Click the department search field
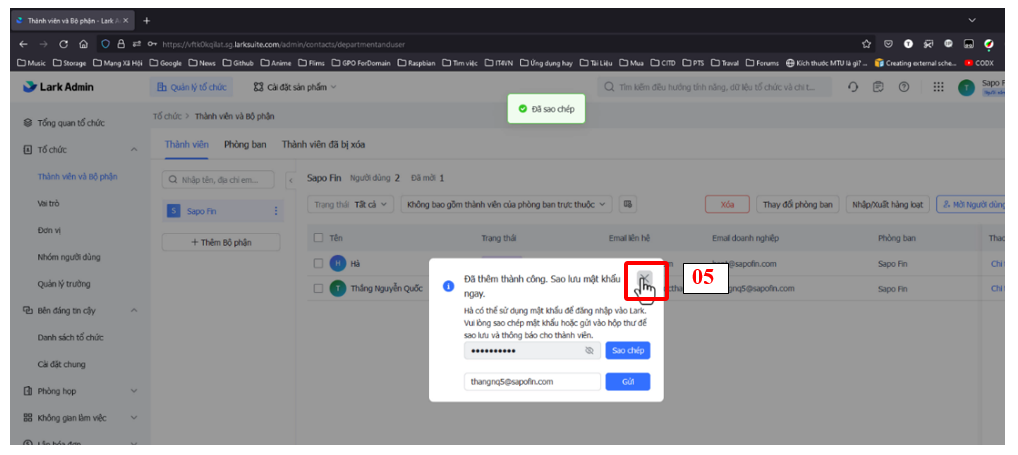 (x=218, y=179)
